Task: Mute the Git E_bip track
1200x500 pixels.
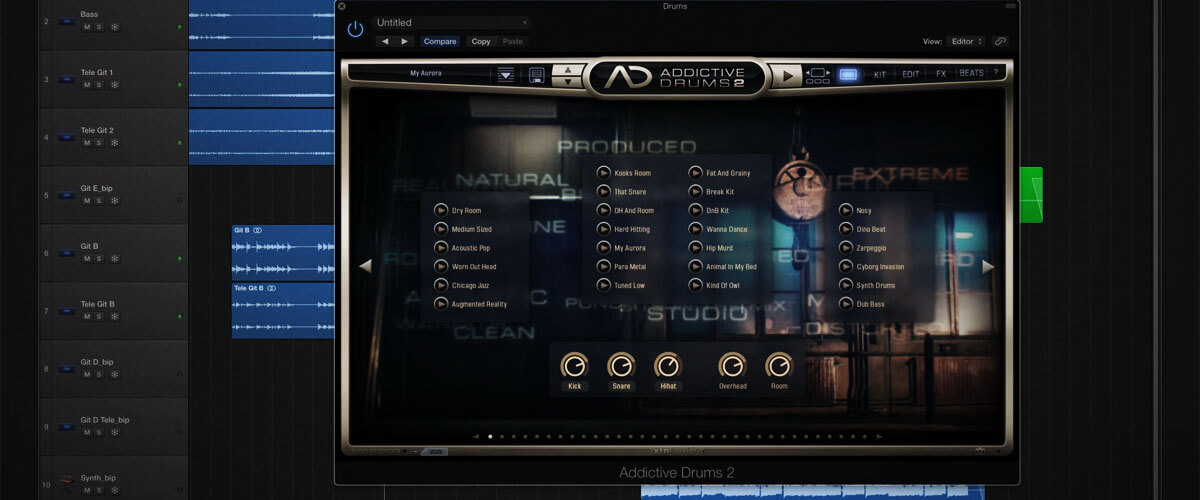Action: click(x=87, y=201)
